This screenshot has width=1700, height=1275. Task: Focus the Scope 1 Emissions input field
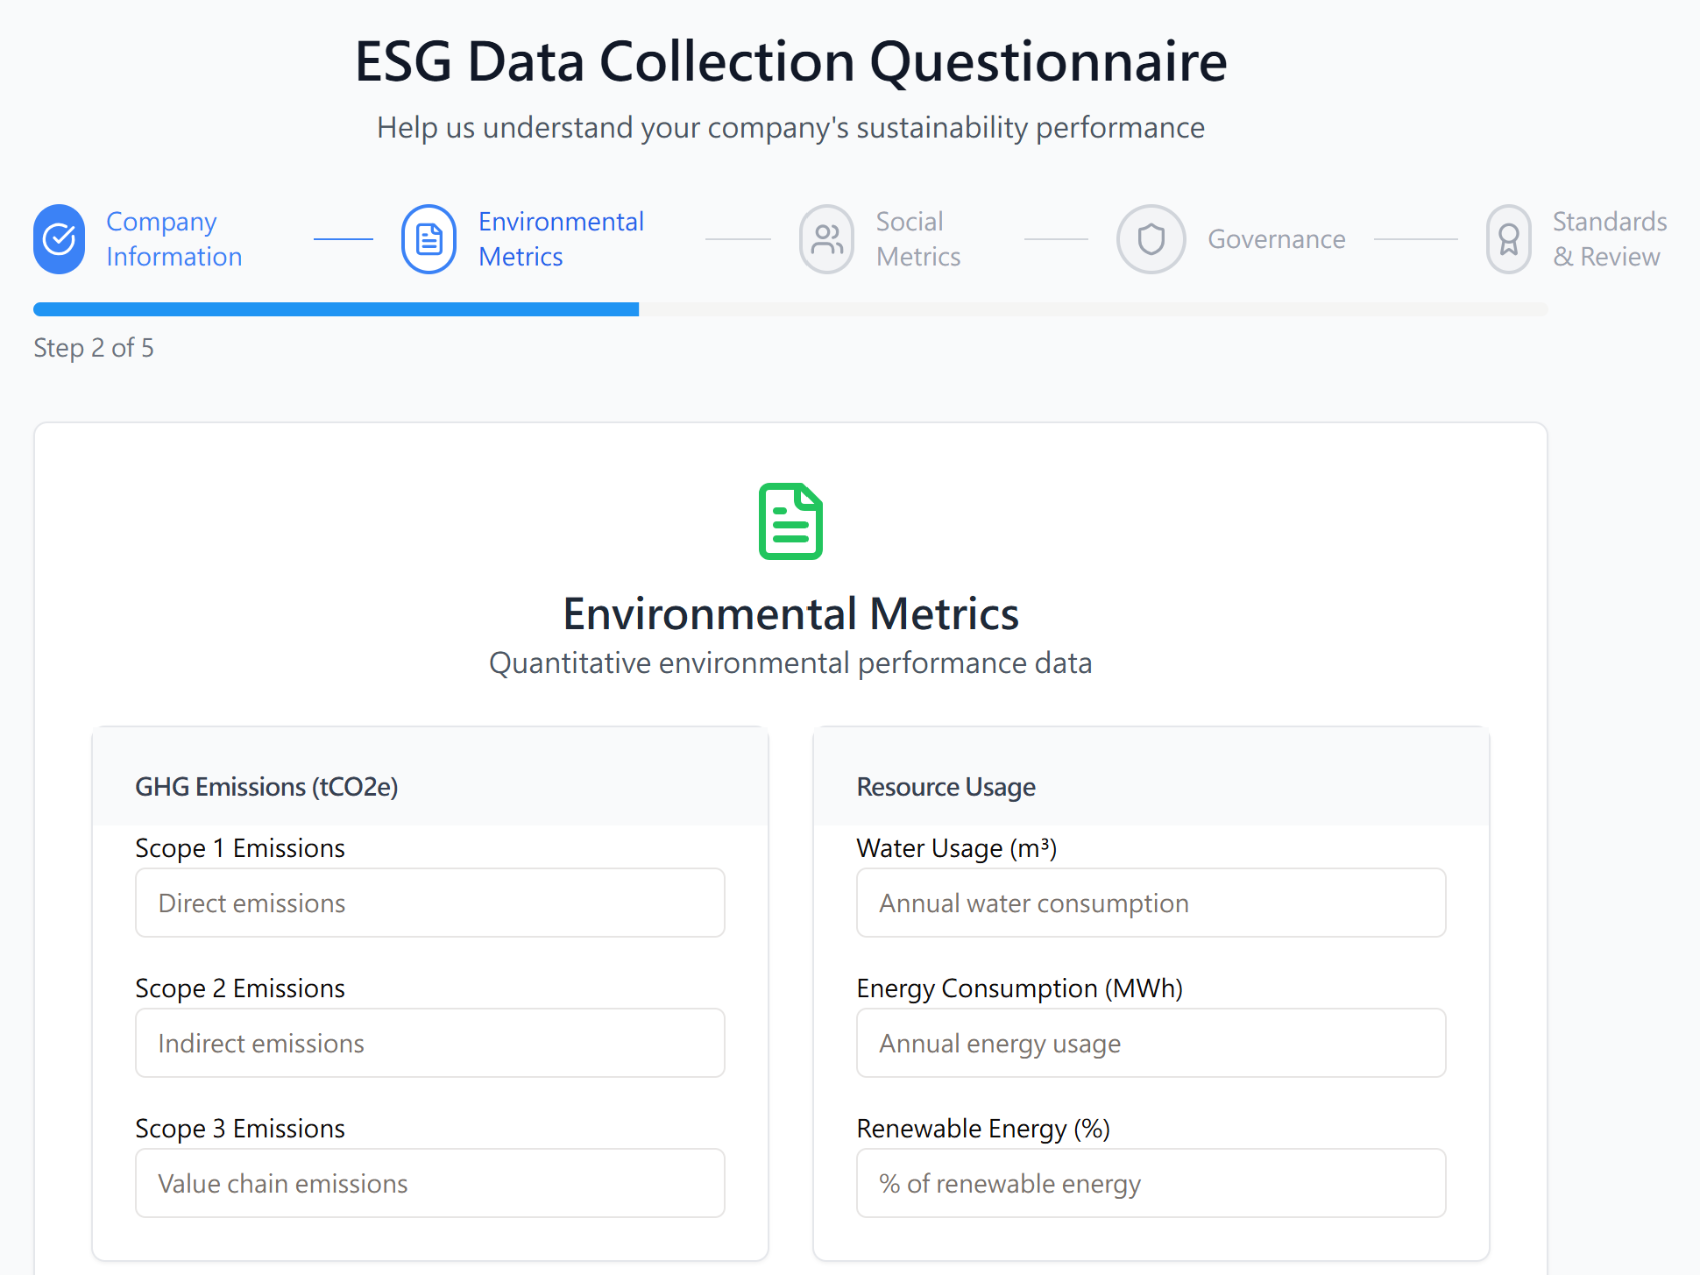(x=430, y=903)
